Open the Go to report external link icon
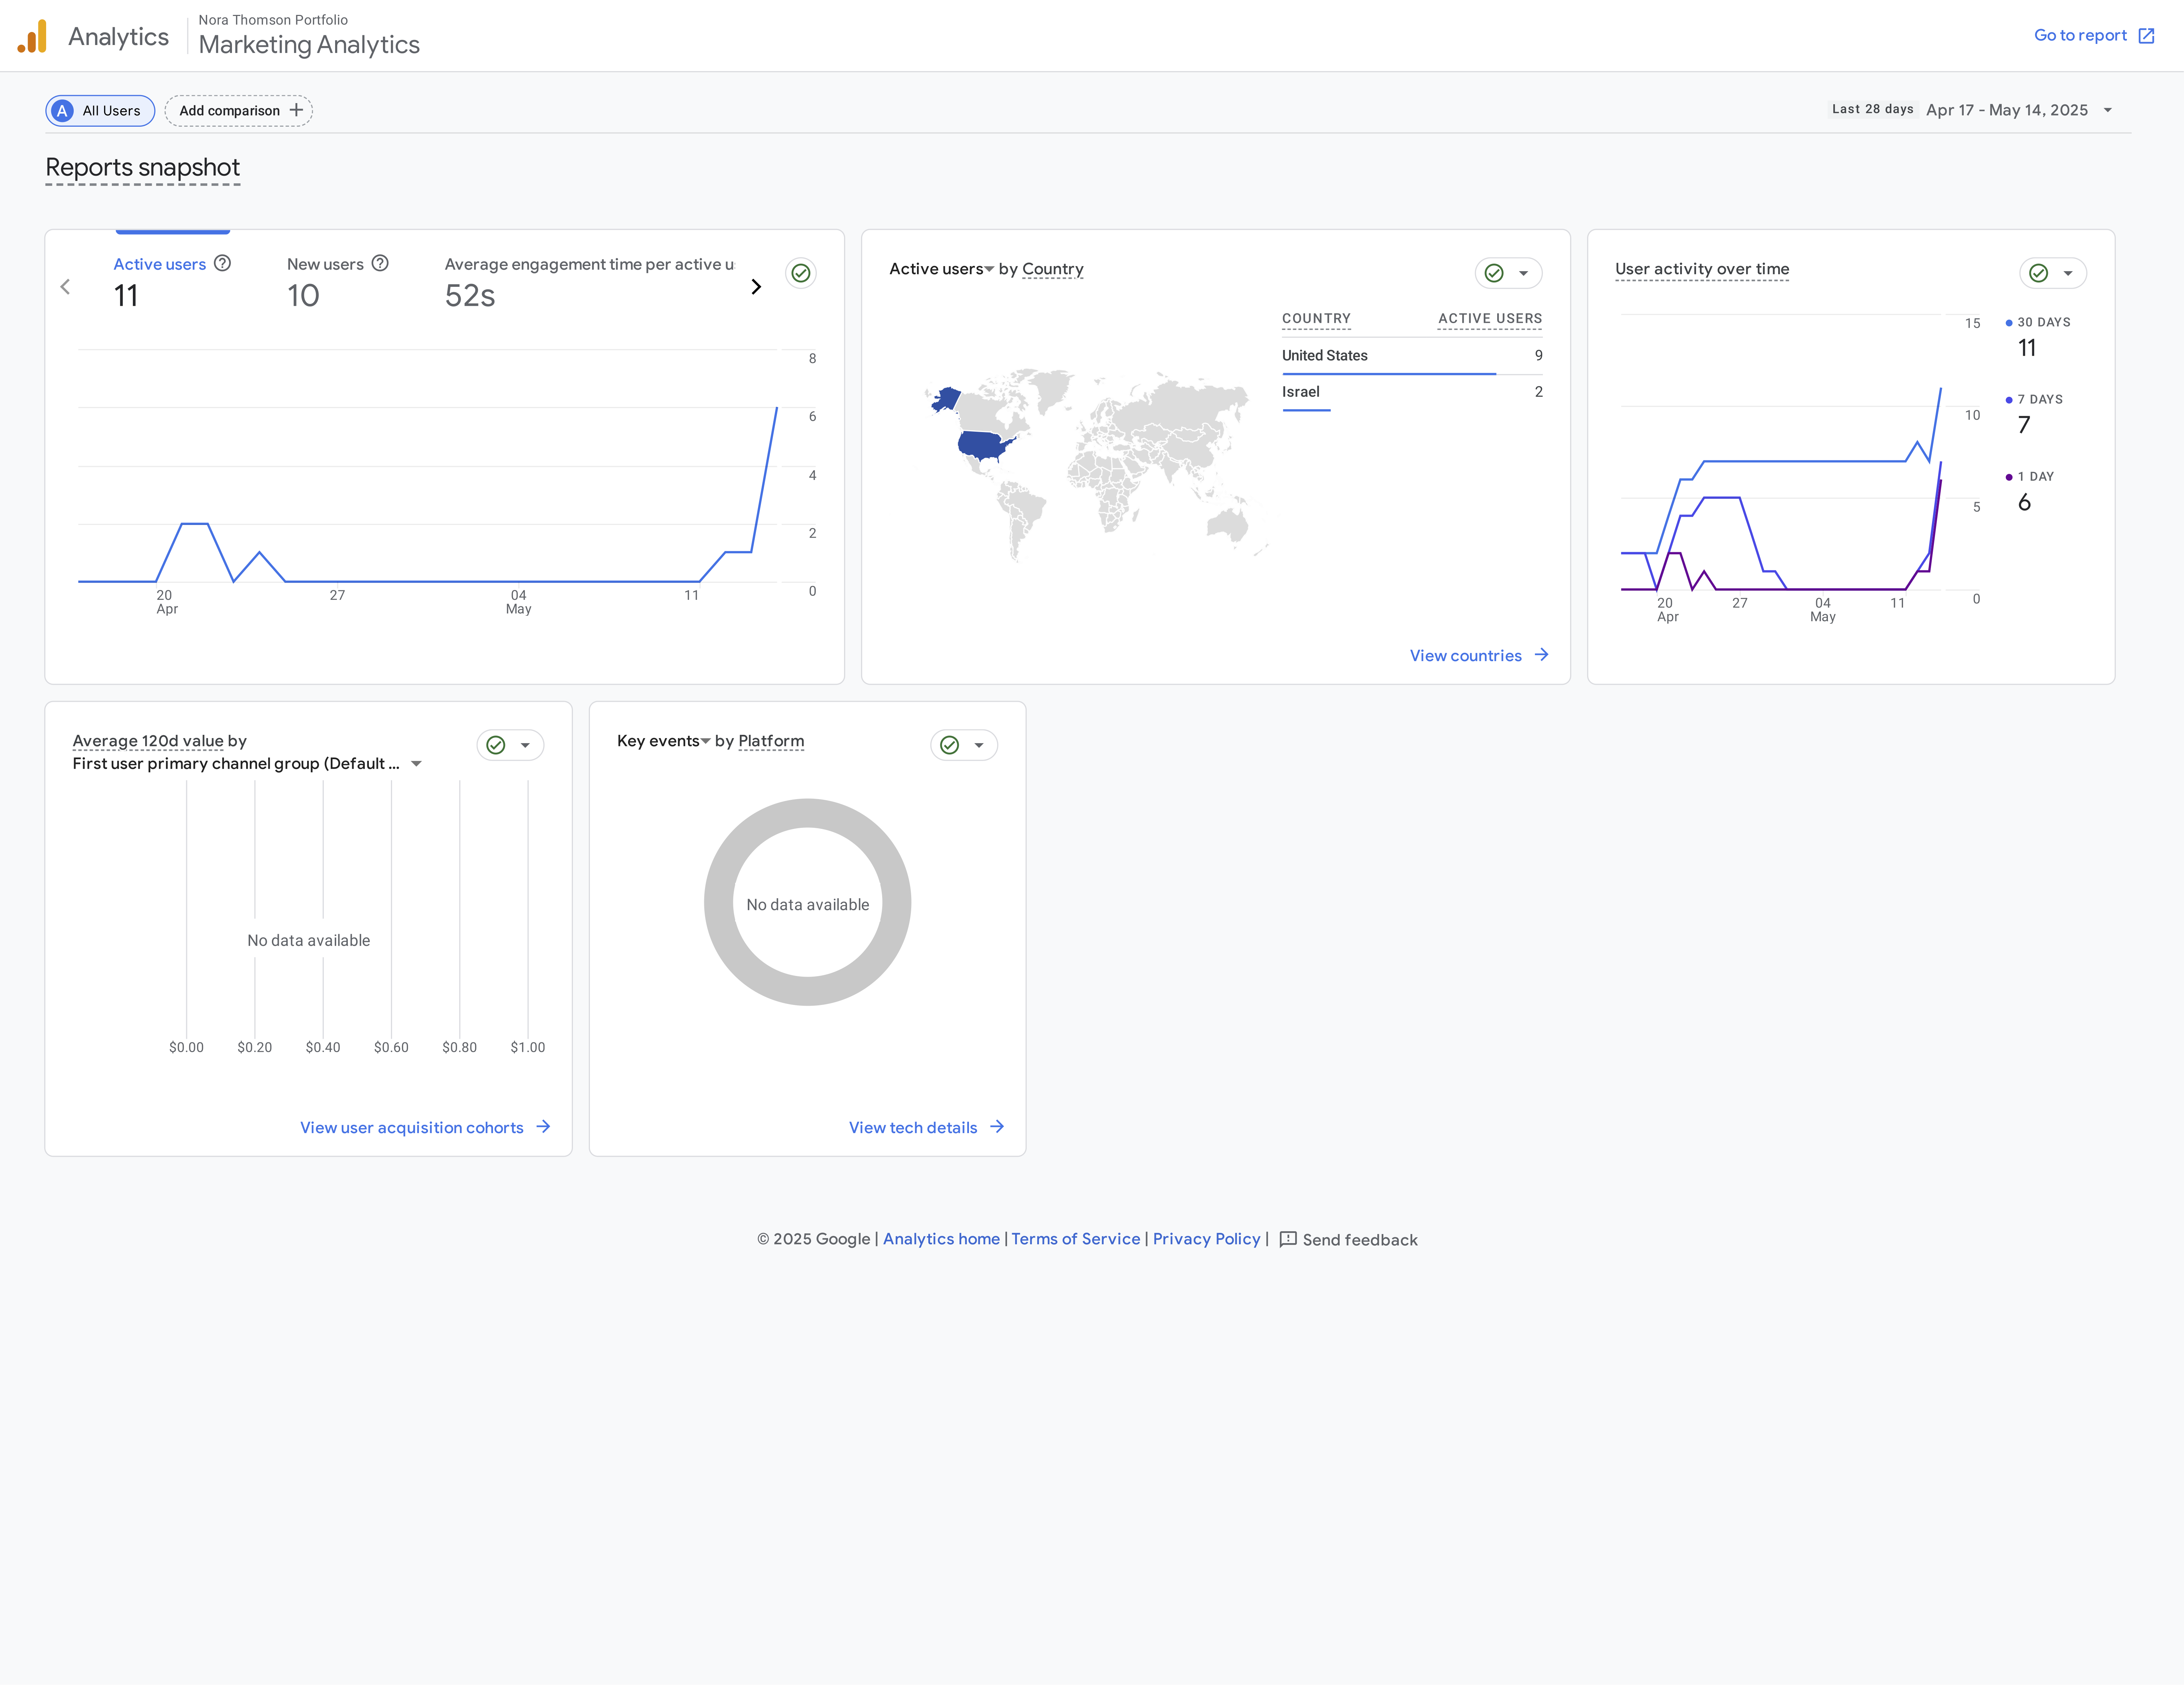The image size is (2184, 1685). coord(2146,36)
